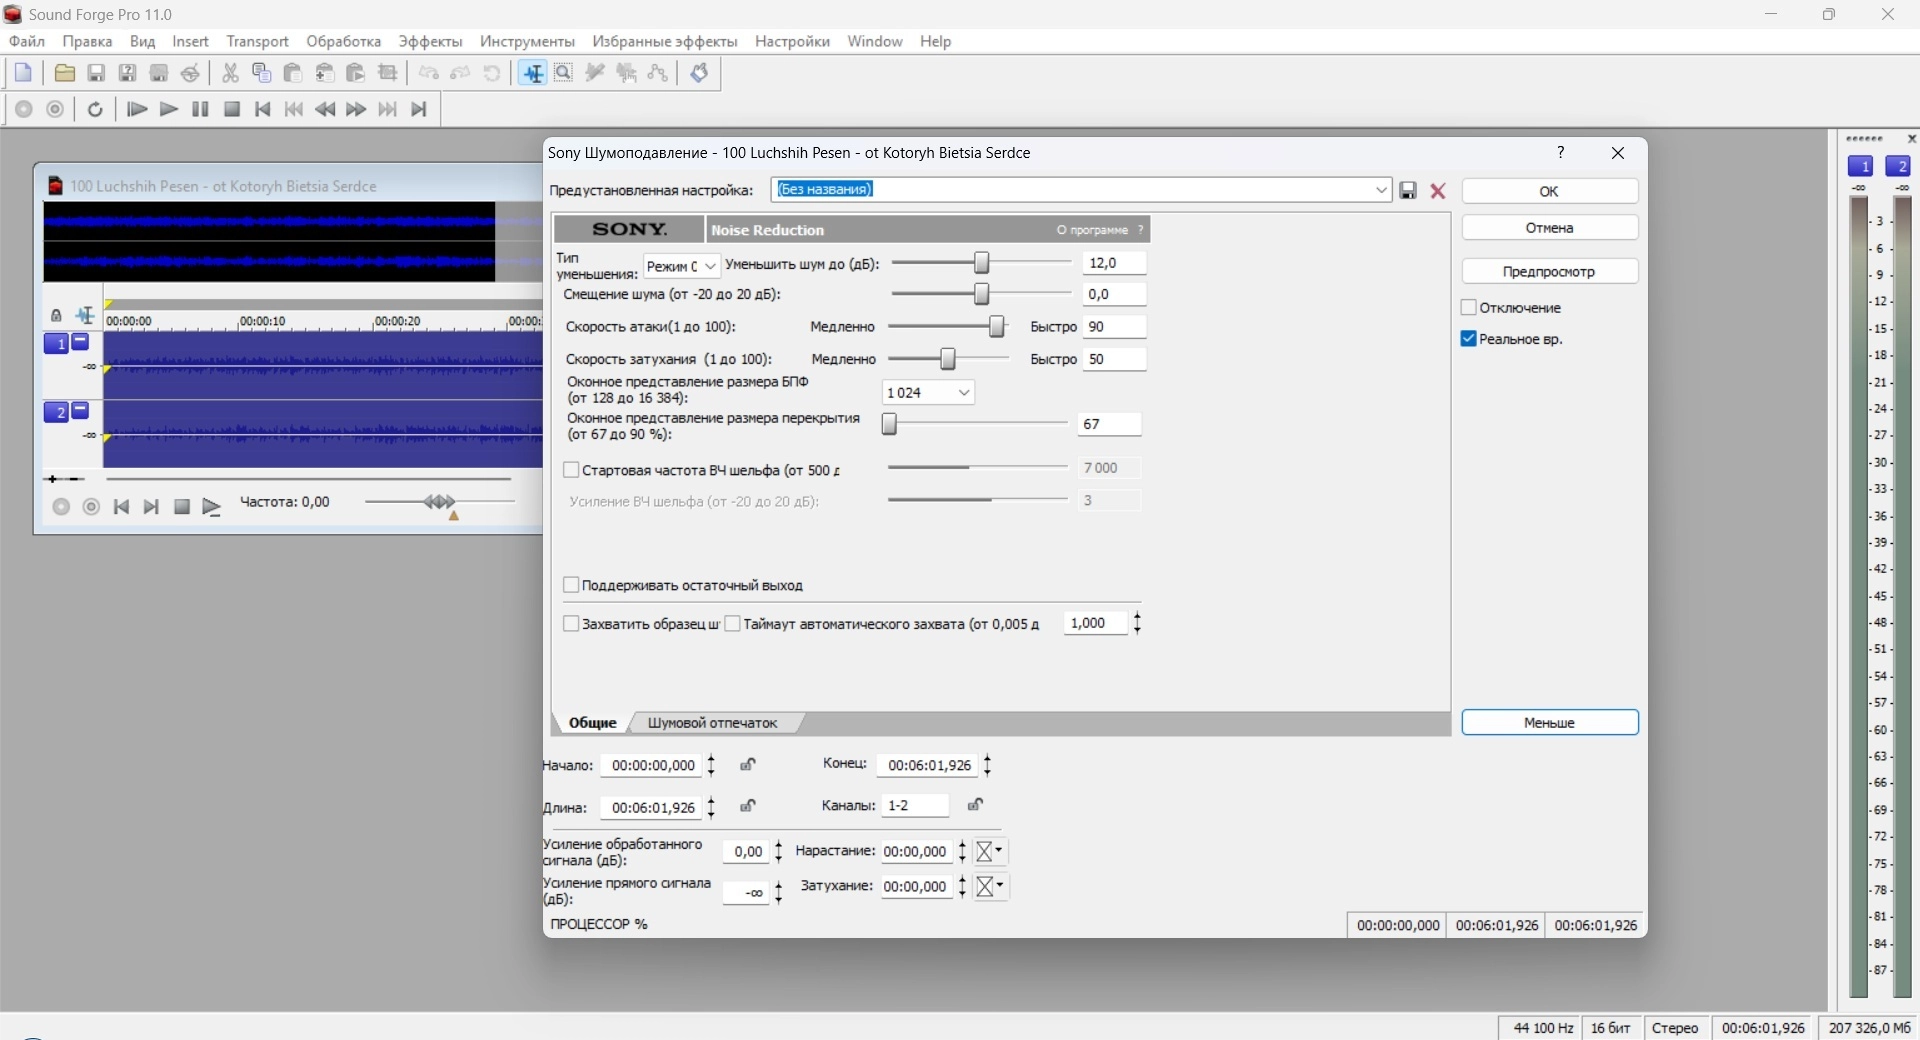The width and height of the screenshot is (1920, 1040).
Task: Enable the Стартовая частота ВЧ шельфа checkbox
Action: pos(571,470)
